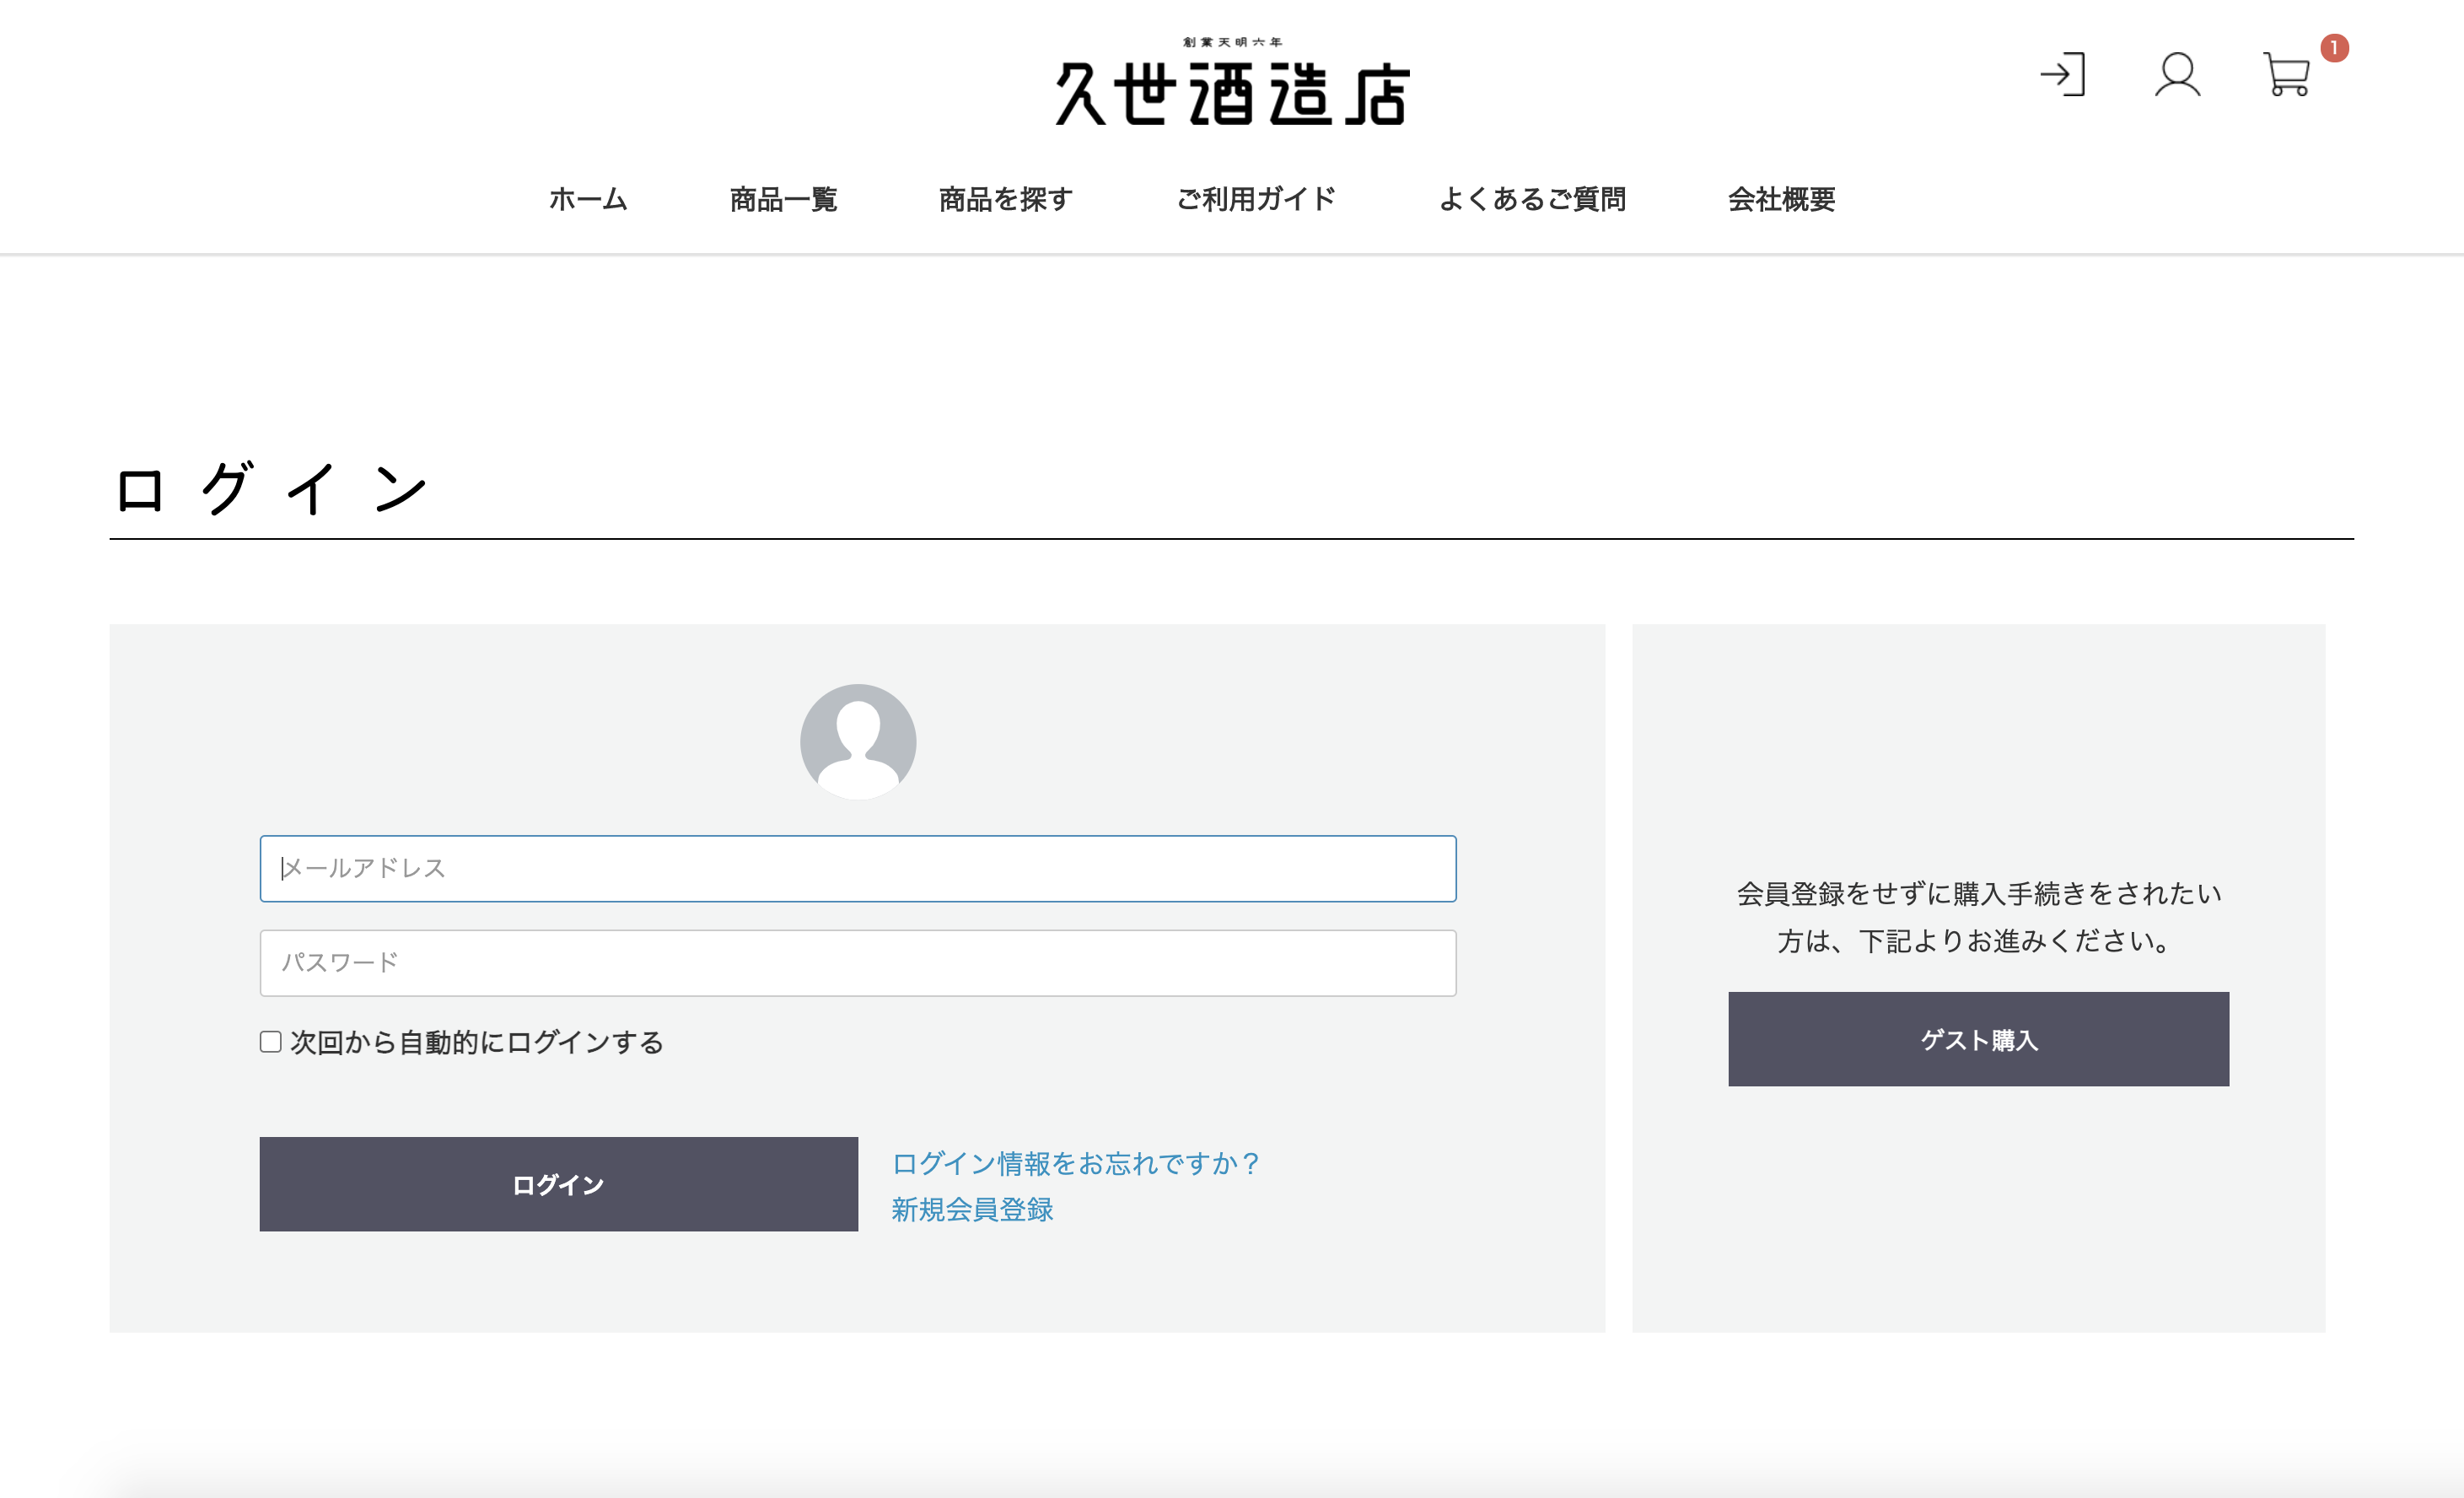The height and width of the screenshot is (1498, 2464).
Task: Click the 会員登録をせずに購入手続きをされたい text
Action: pyautogui.click(x=1978, y=893)
